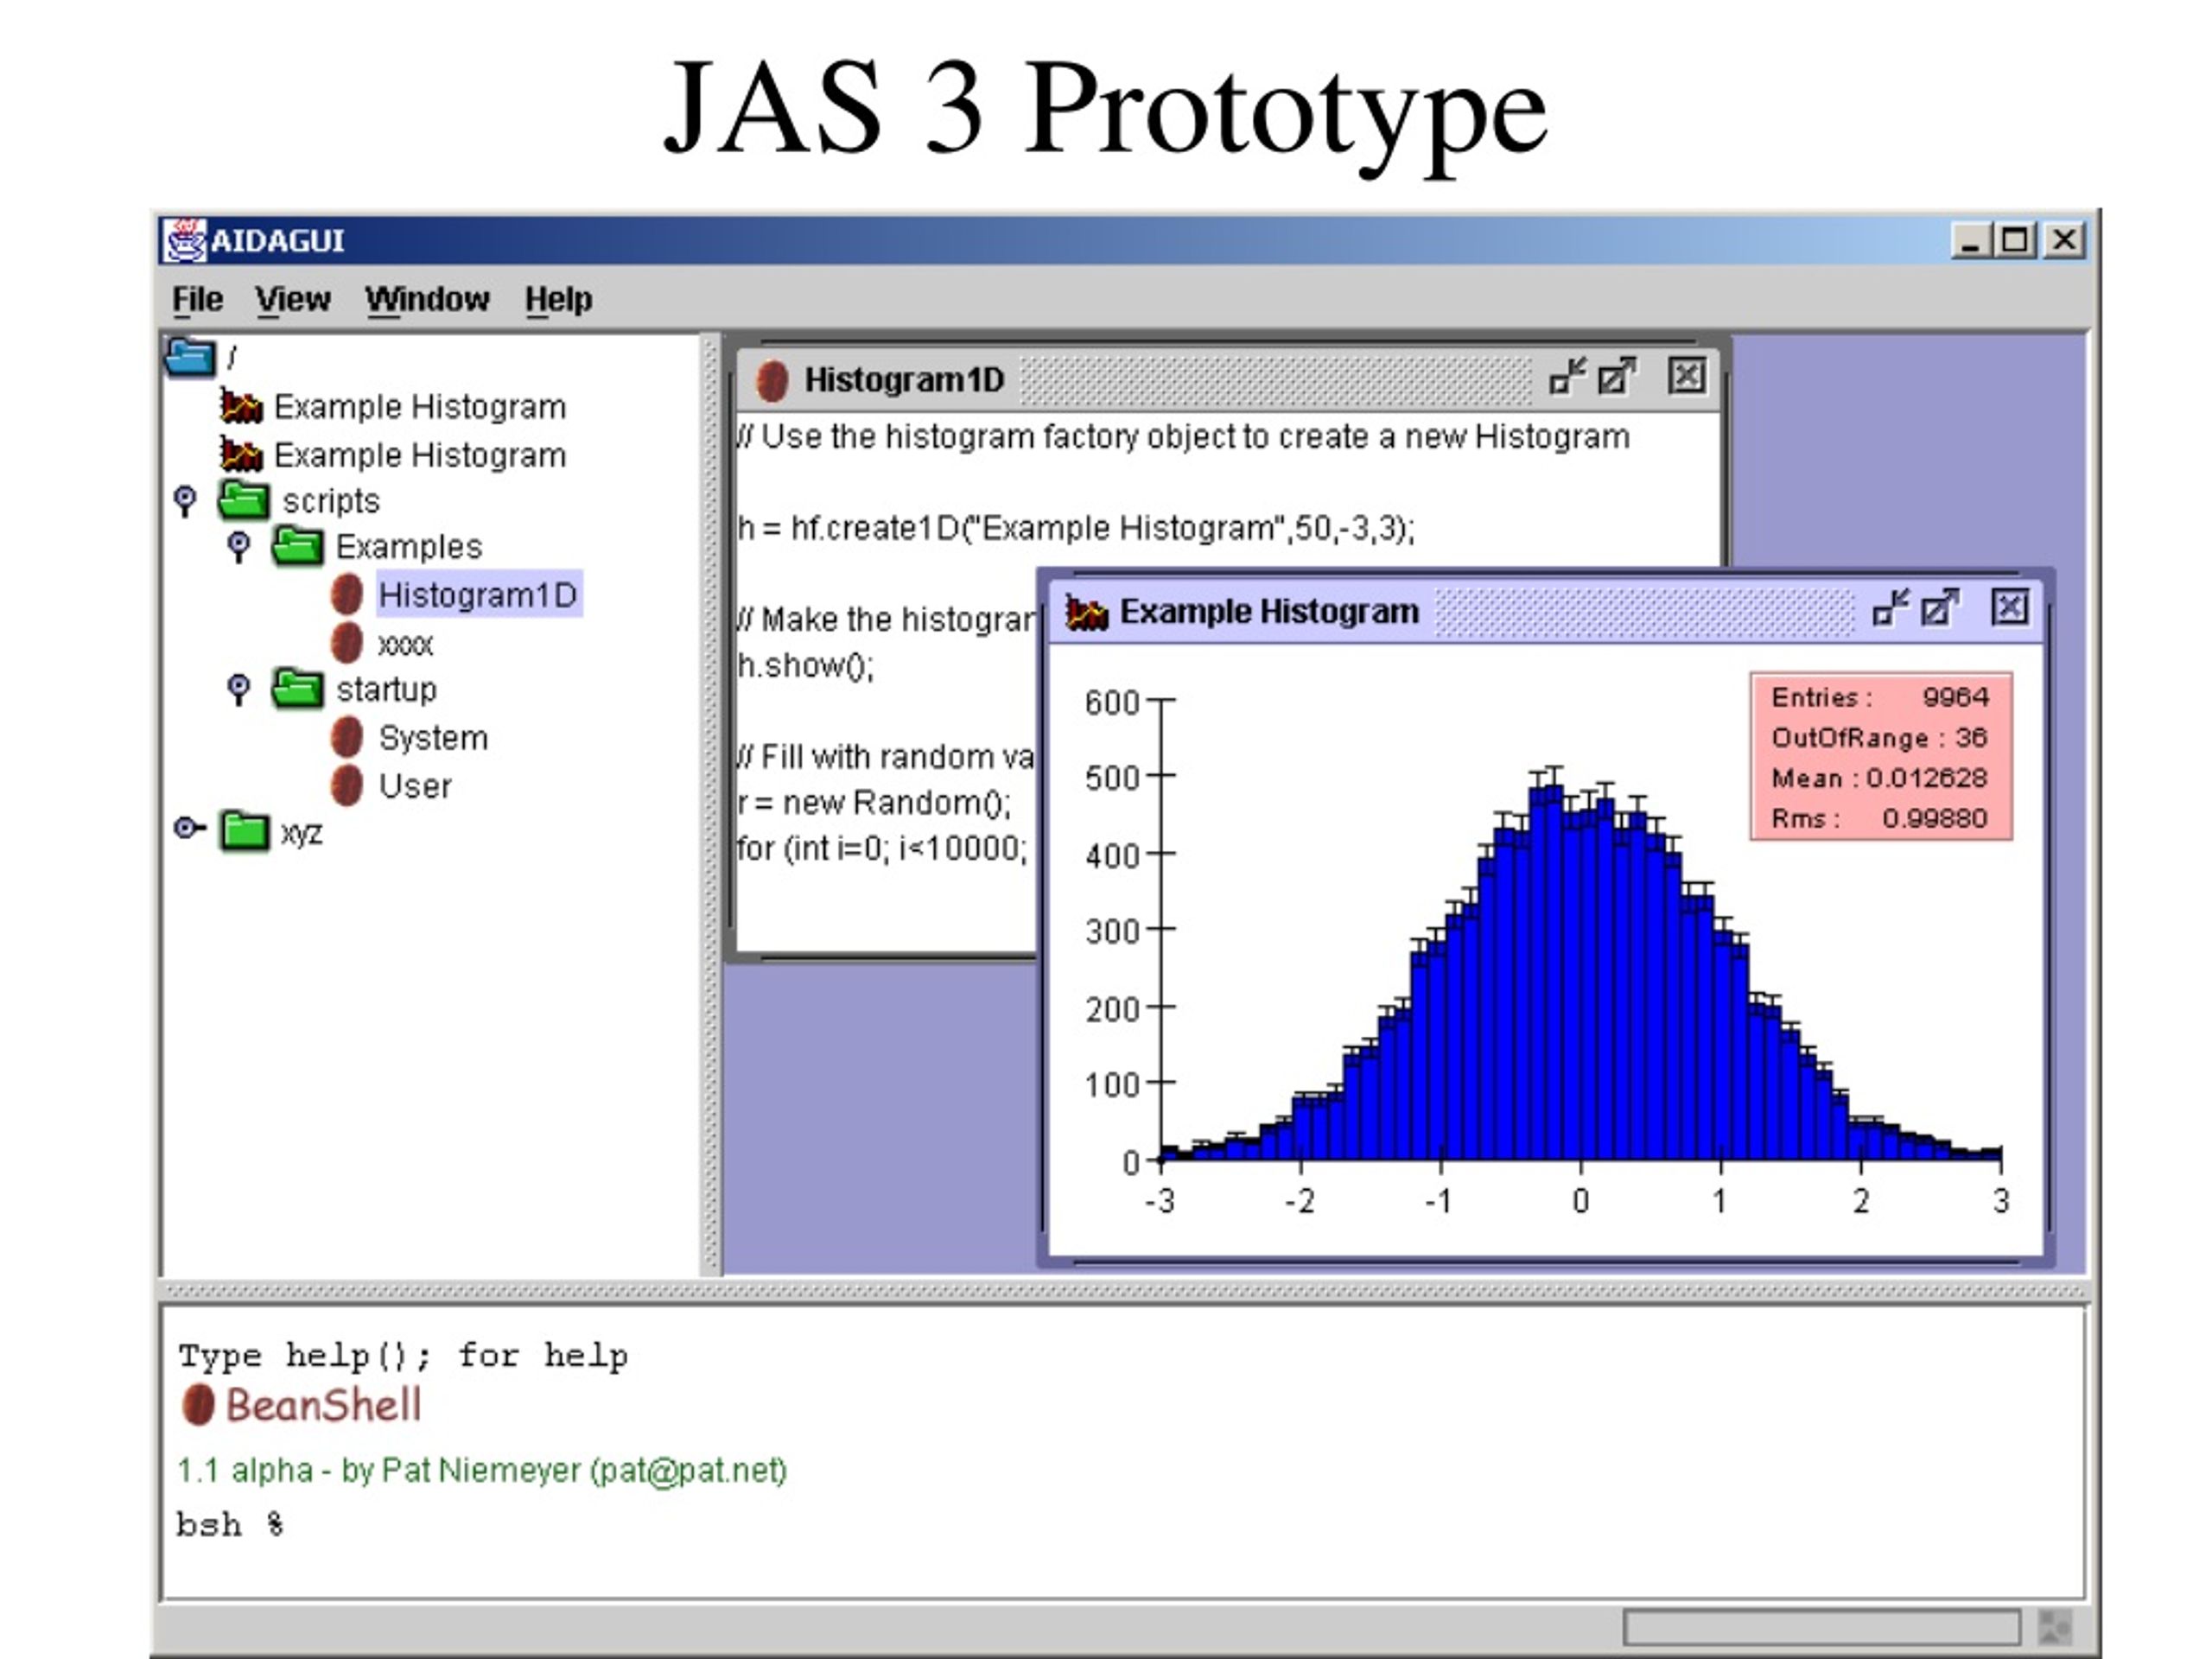Collapse the startup folder node

pyautogui.click(x=239, y=690)
